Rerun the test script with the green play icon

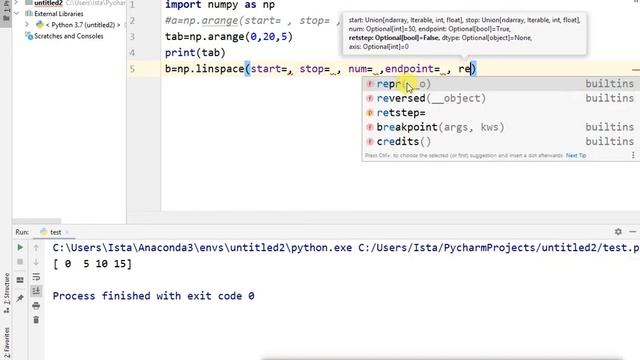[20, 247]
